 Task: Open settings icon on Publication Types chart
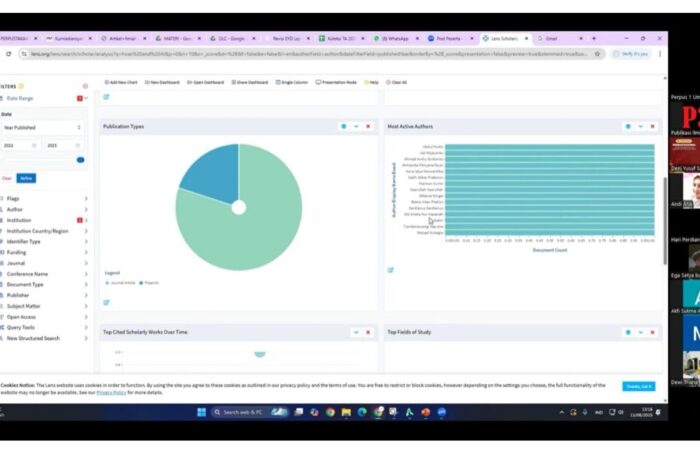point(343,126)
